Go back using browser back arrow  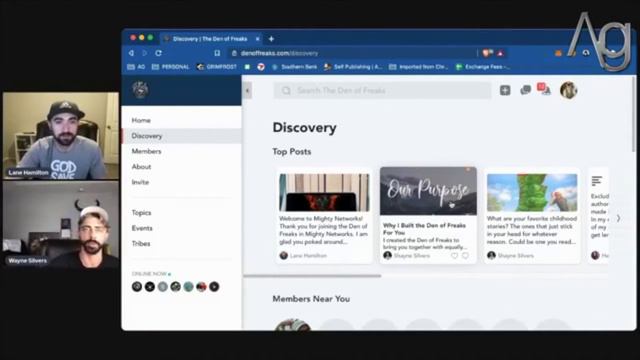[x=131, y=53]
